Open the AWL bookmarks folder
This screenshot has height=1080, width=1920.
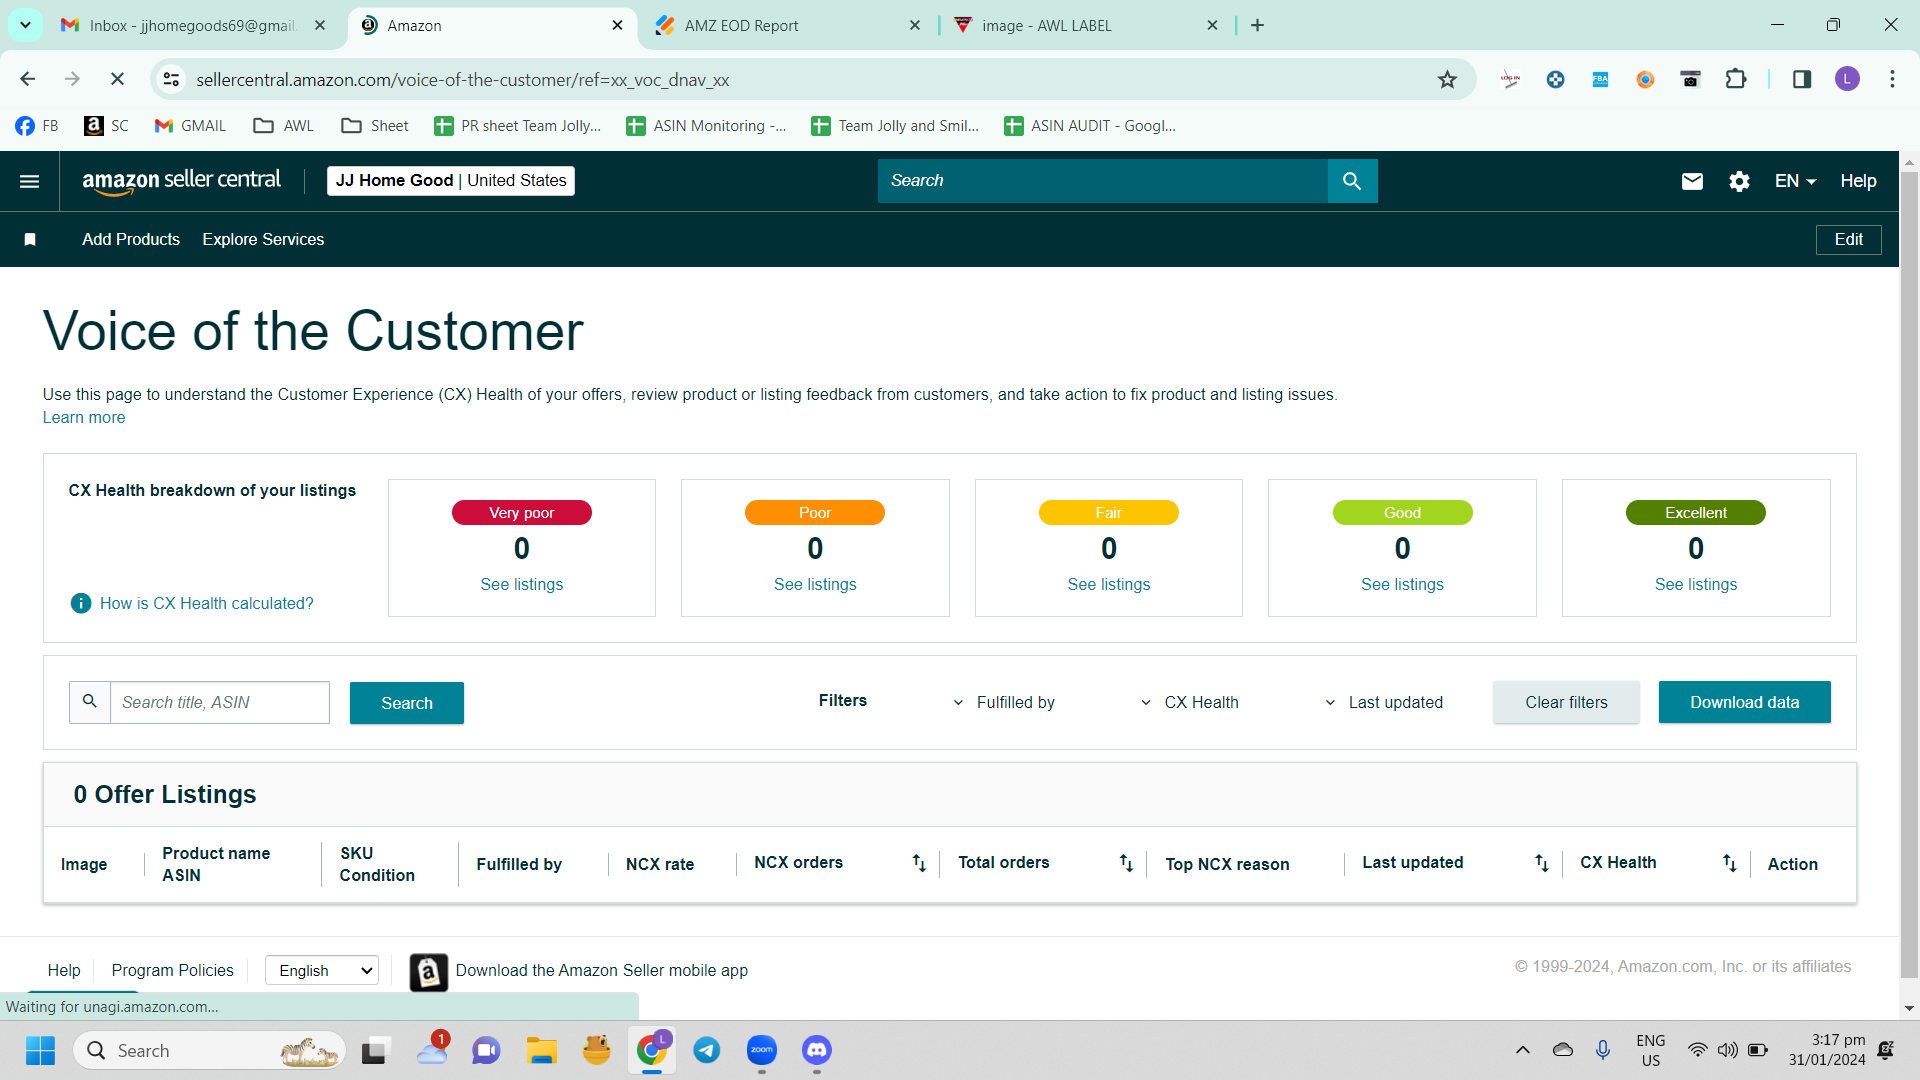click(x=284, y=126)
